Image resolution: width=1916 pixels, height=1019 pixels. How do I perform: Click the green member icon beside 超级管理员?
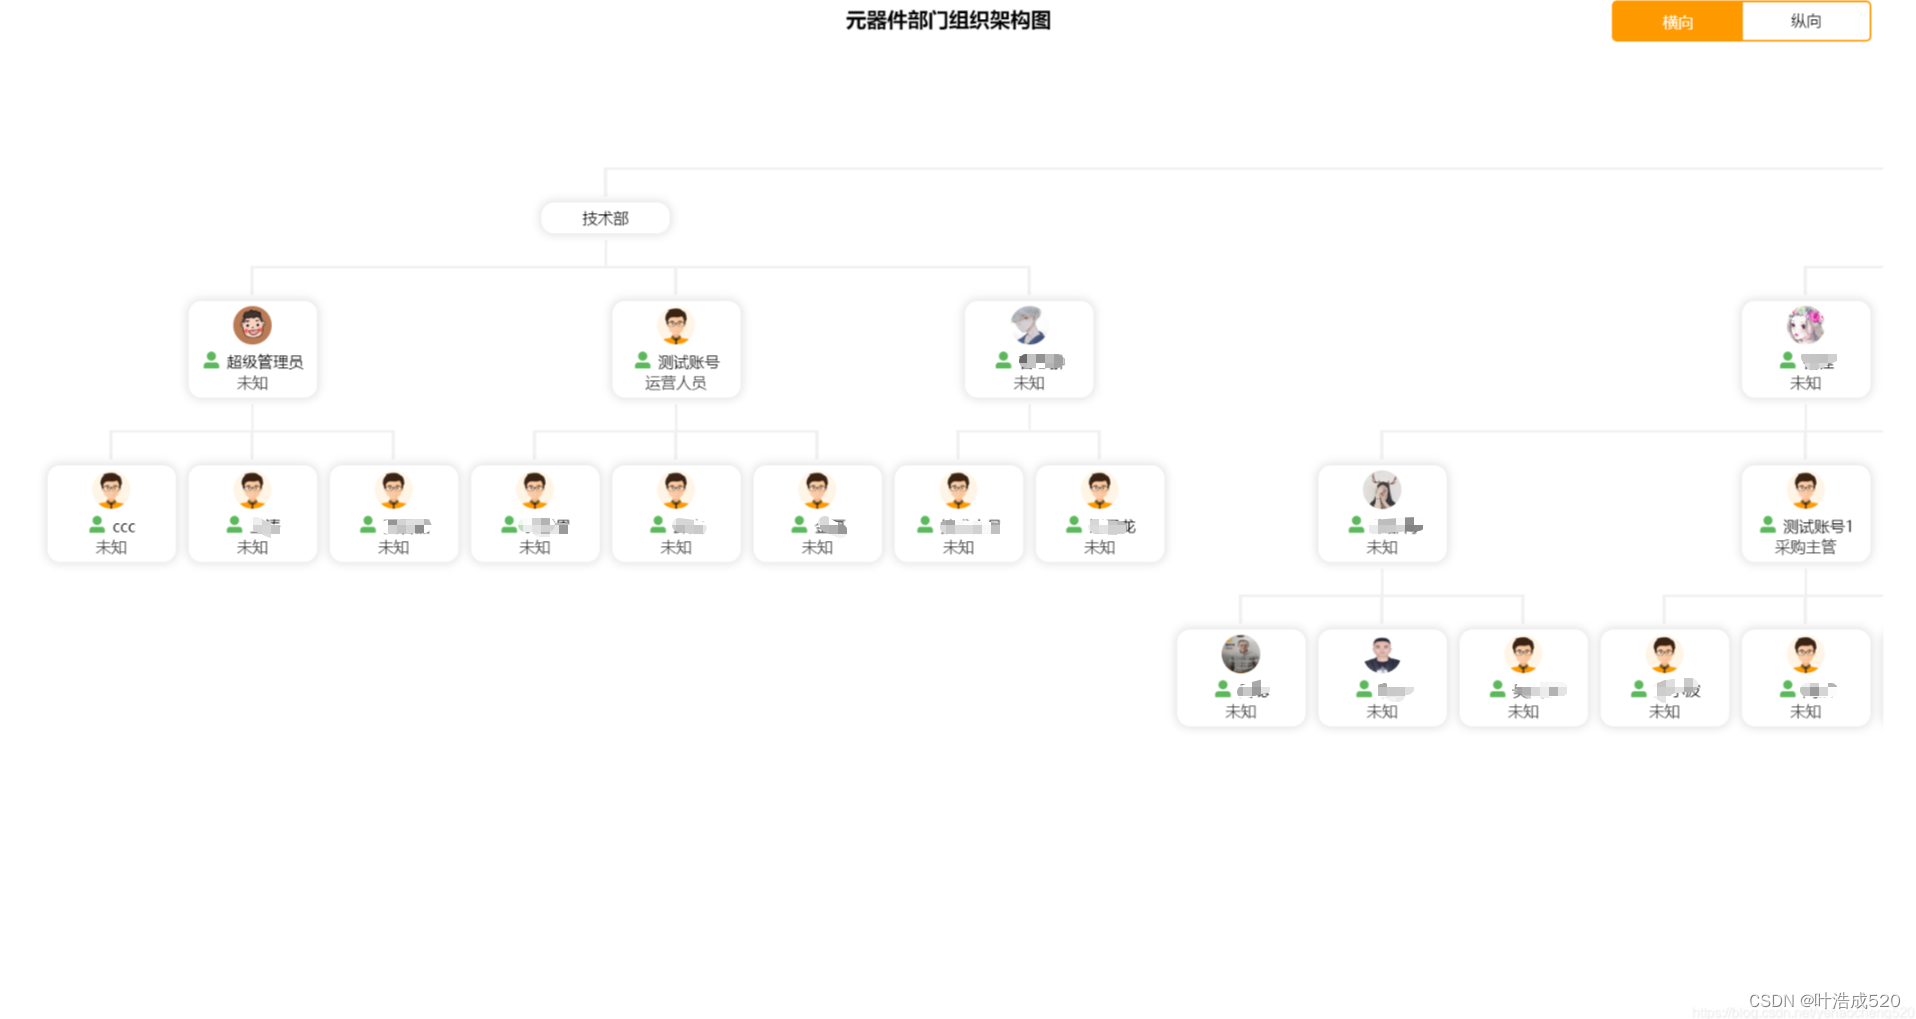pos(210,361)
